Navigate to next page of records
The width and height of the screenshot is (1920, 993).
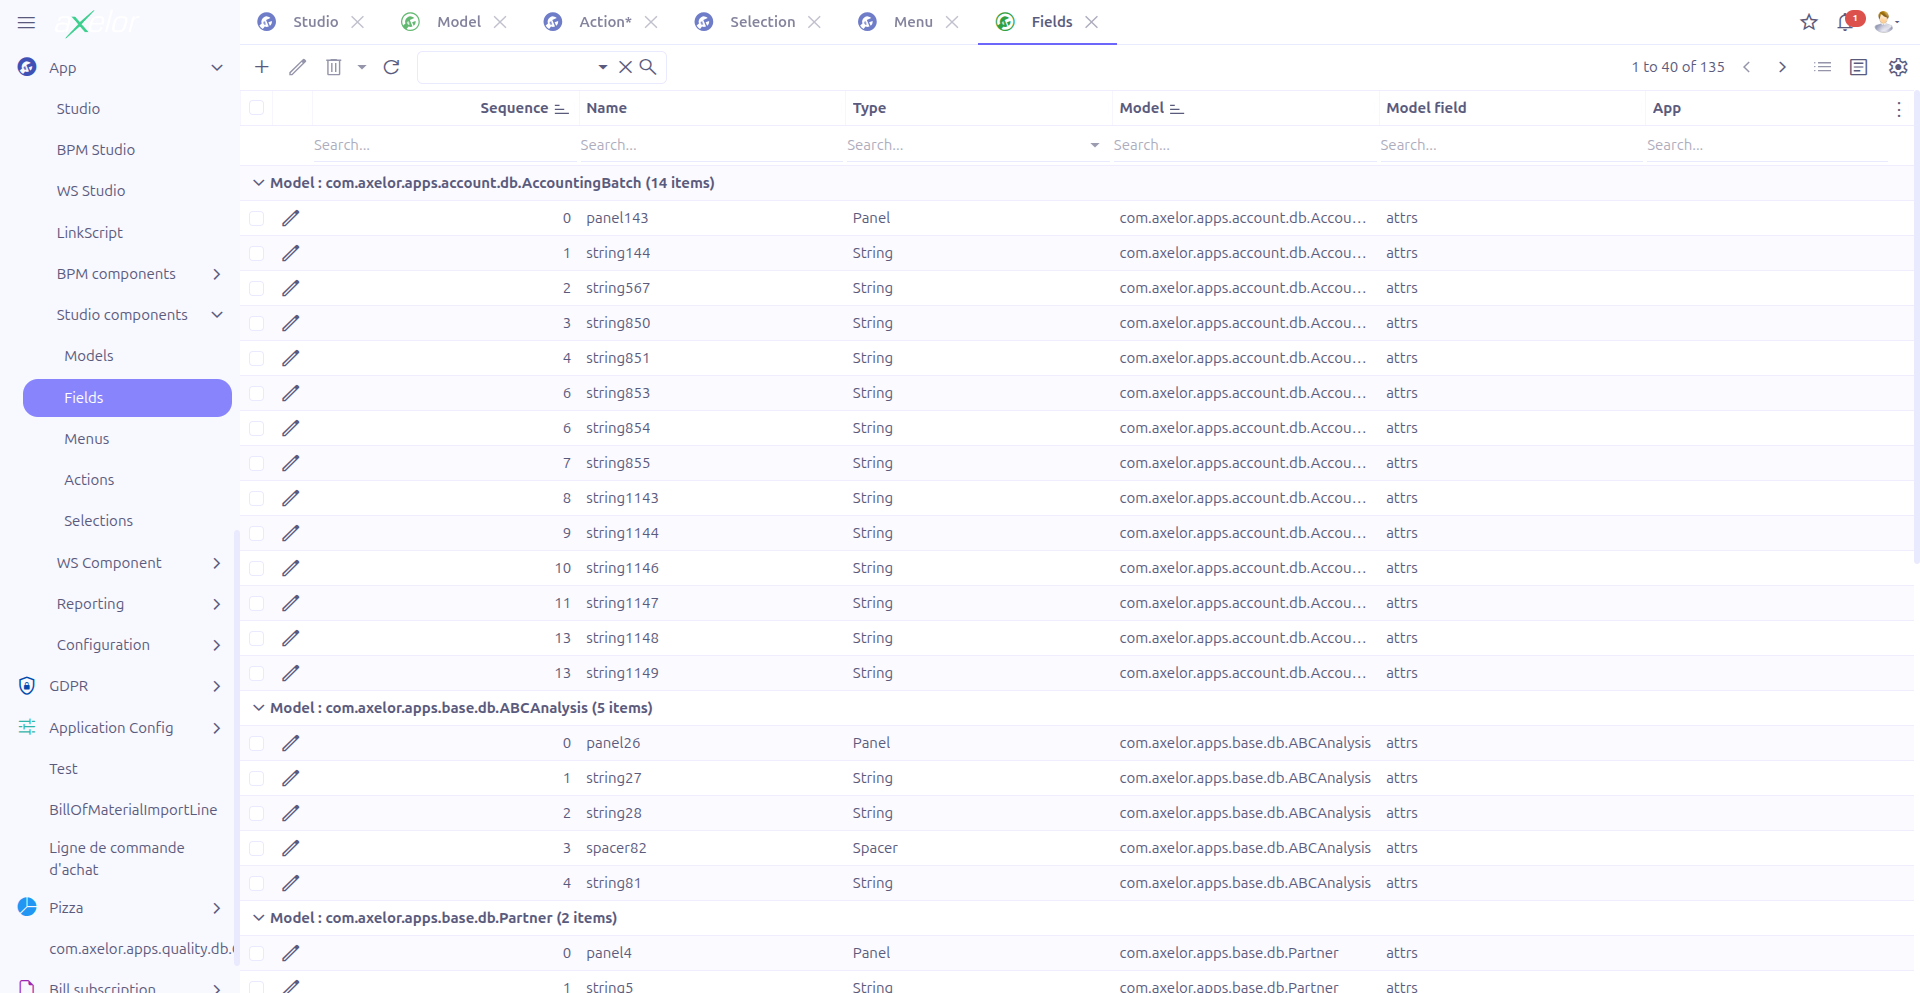1782,67
